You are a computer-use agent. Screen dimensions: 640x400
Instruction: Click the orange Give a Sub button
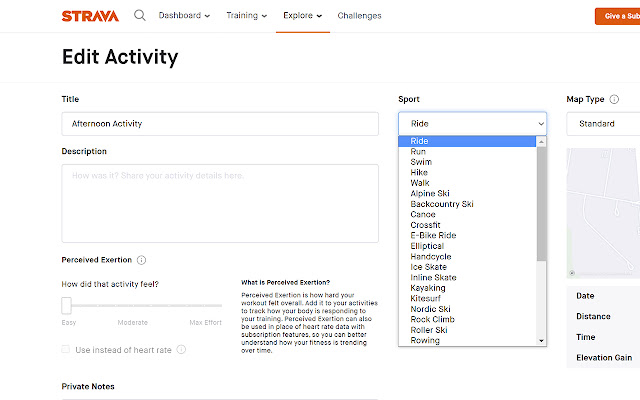(x=617, y=16)
